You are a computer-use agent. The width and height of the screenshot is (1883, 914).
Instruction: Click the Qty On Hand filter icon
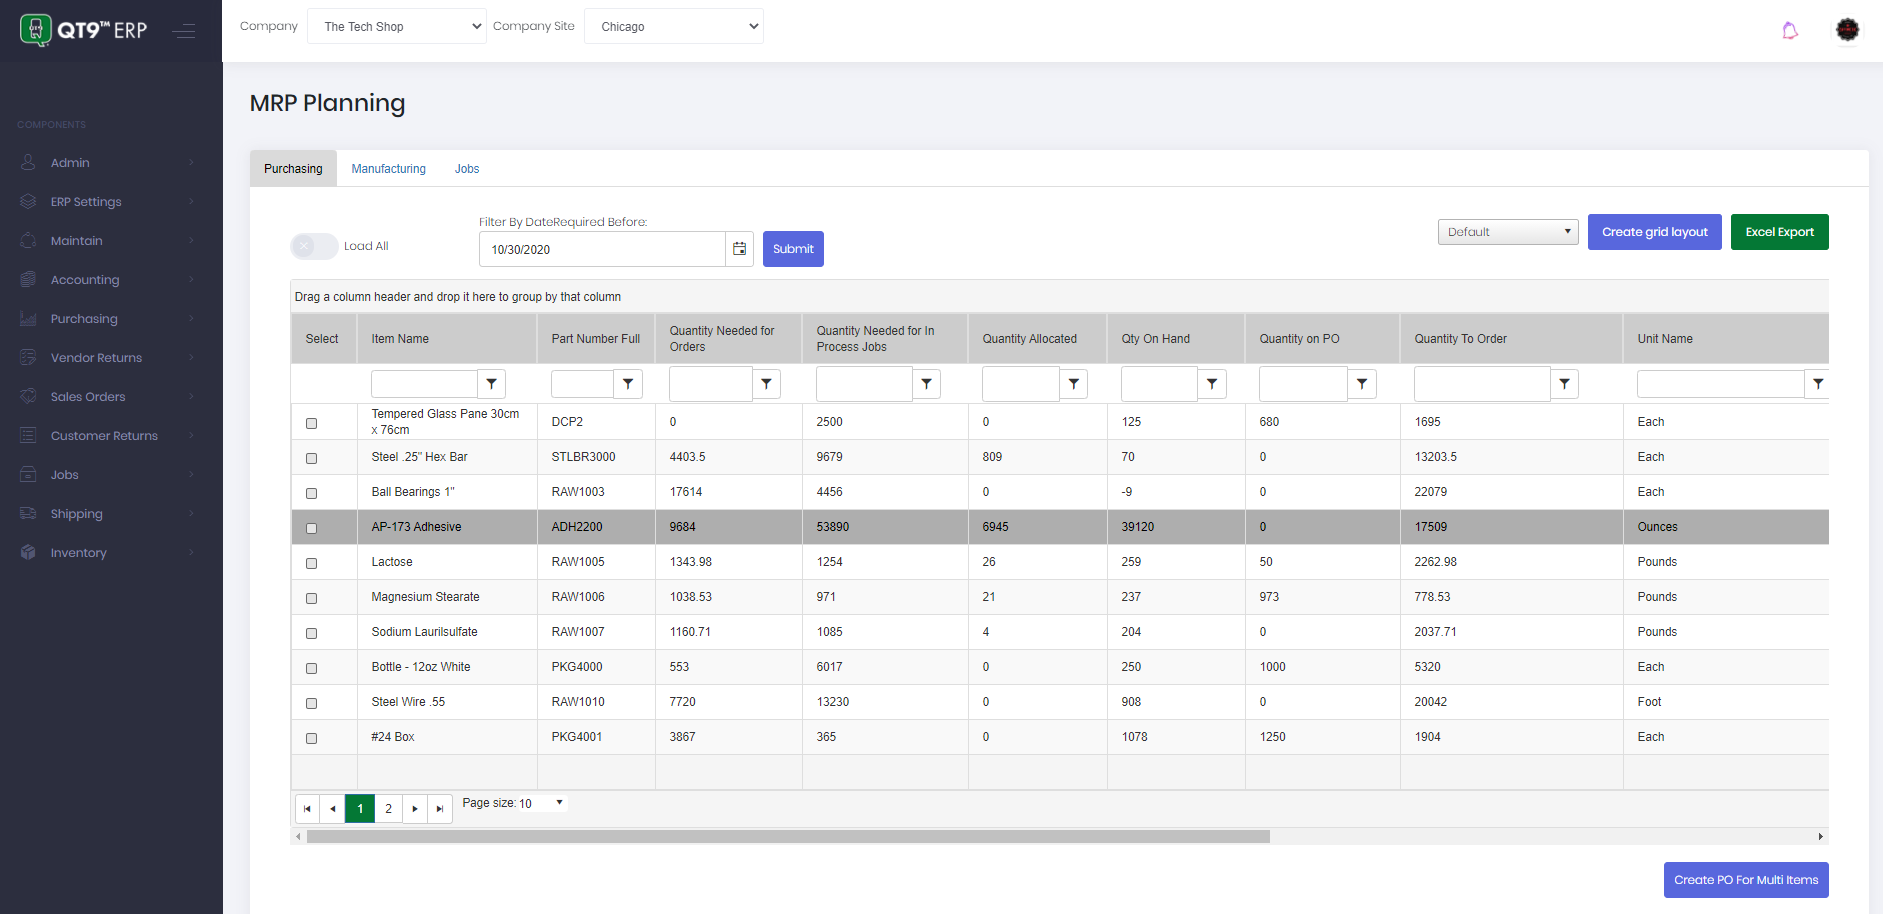[x=1211, y=384]
